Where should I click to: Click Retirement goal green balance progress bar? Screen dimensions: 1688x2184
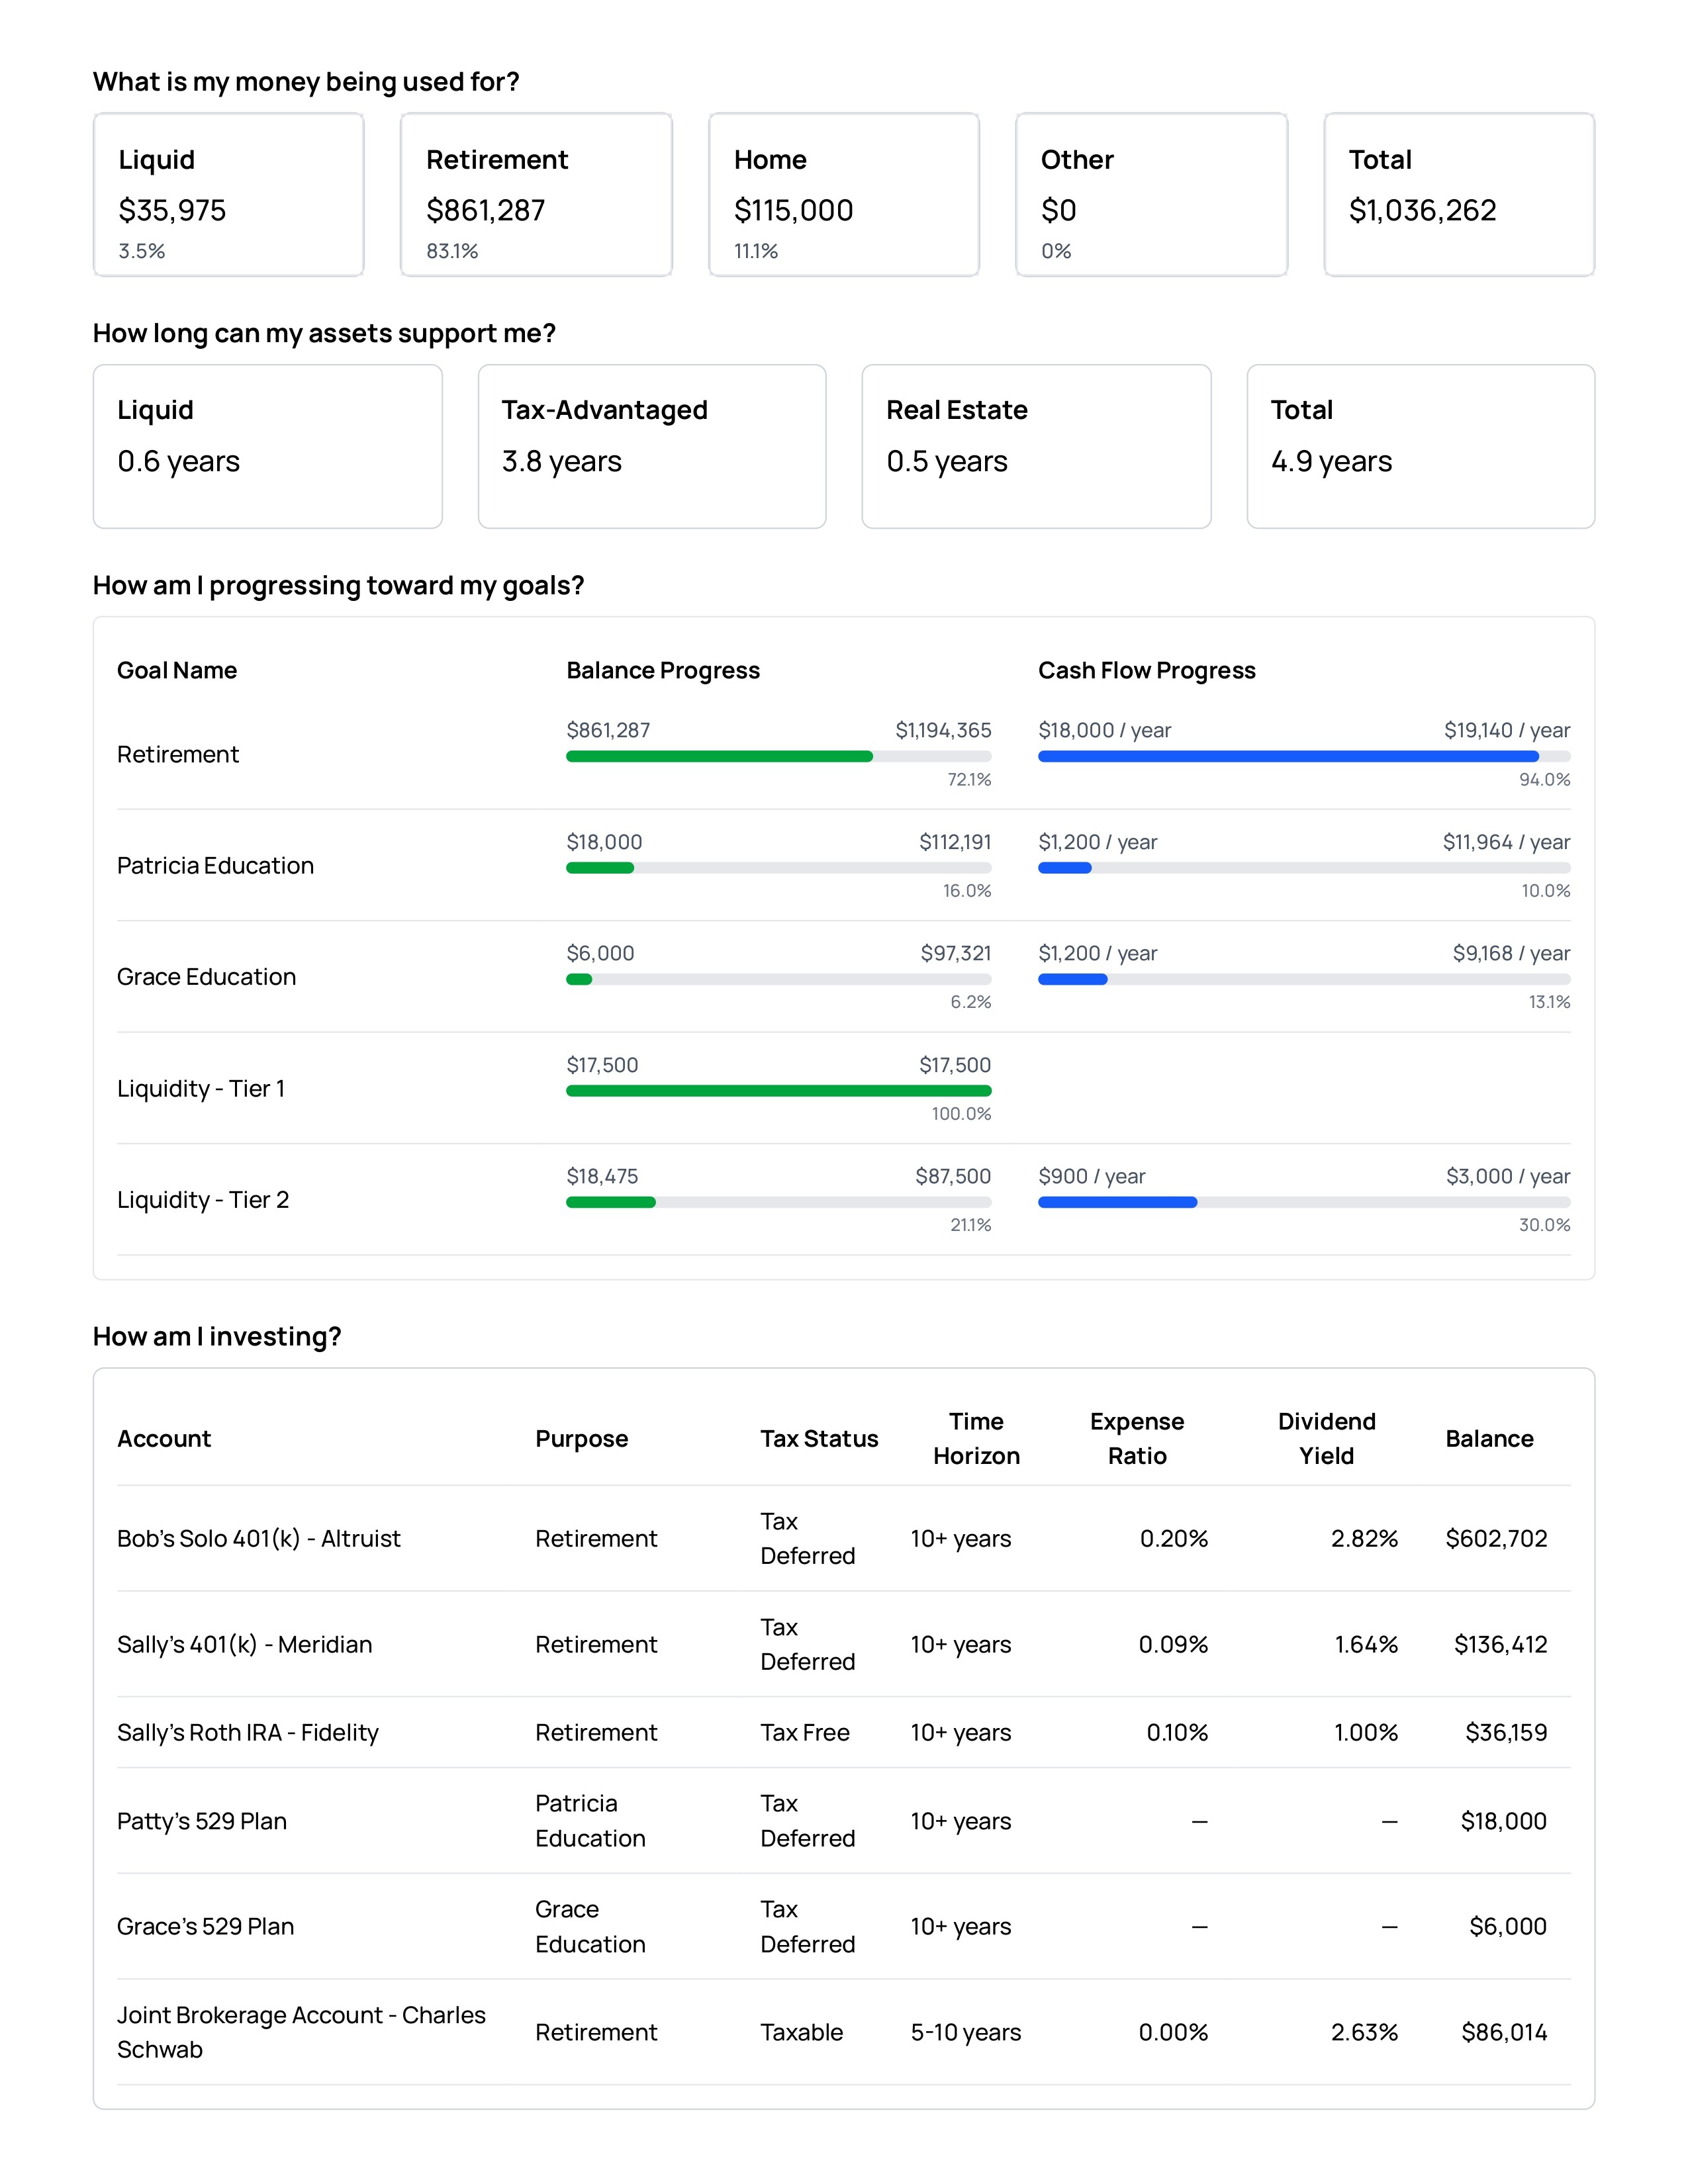point(720,757)
